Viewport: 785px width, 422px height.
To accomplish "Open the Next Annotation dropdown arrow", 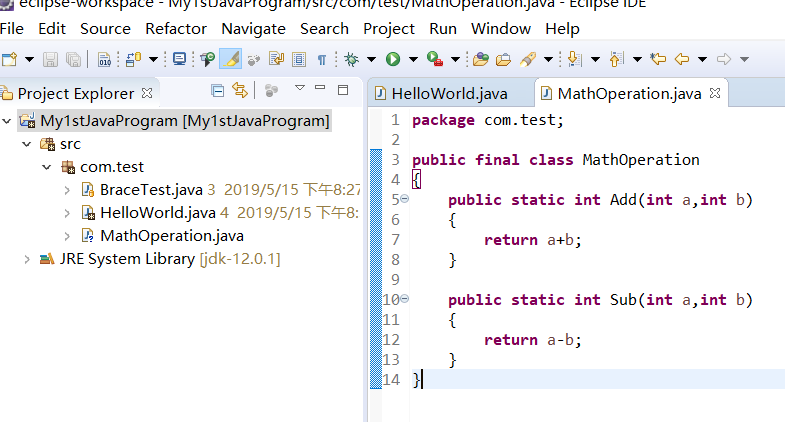I will [x=595, y=59].
